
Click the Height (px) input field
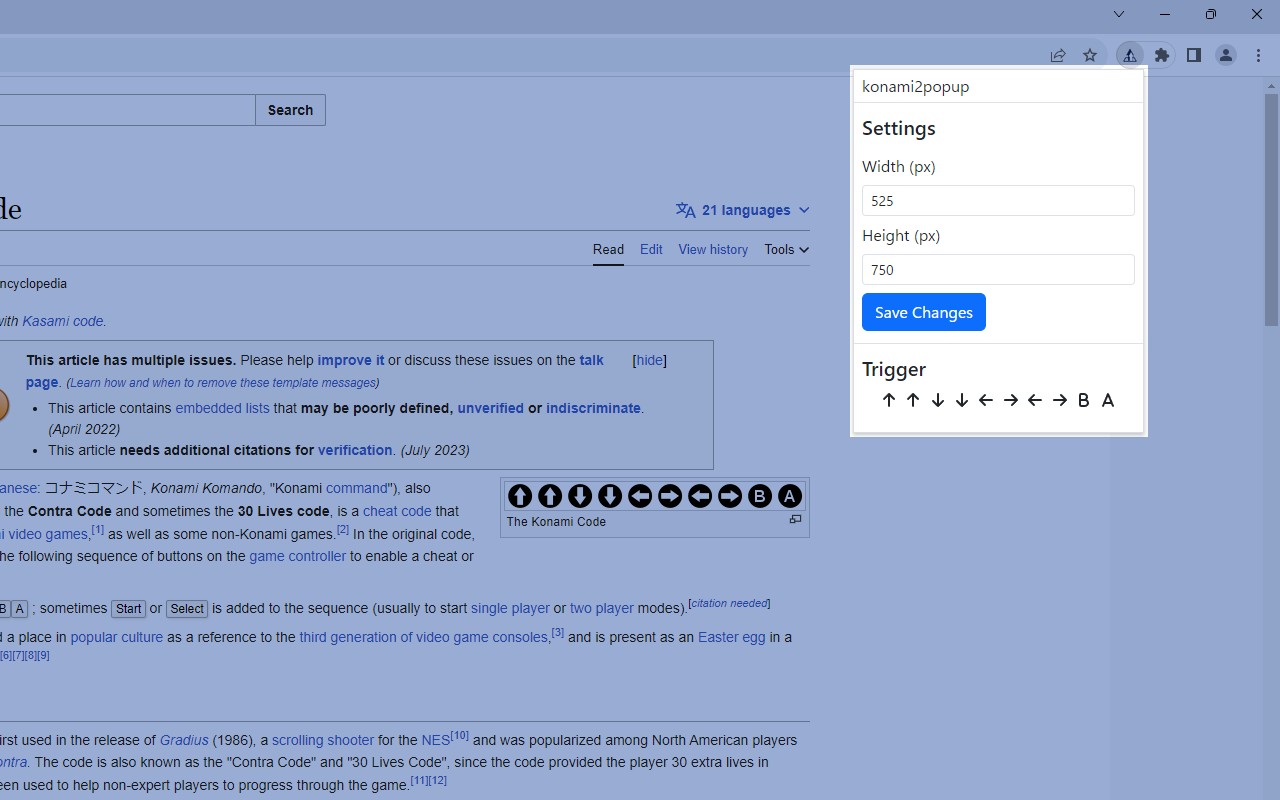click(x=998, y=269)
